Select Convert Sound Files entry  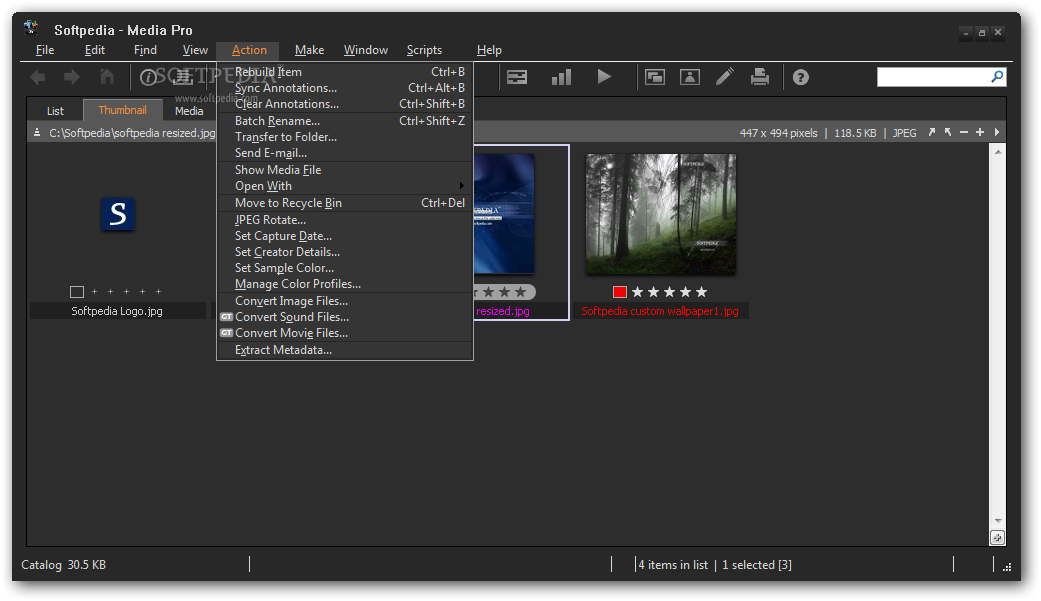click(x=345, y=317)
